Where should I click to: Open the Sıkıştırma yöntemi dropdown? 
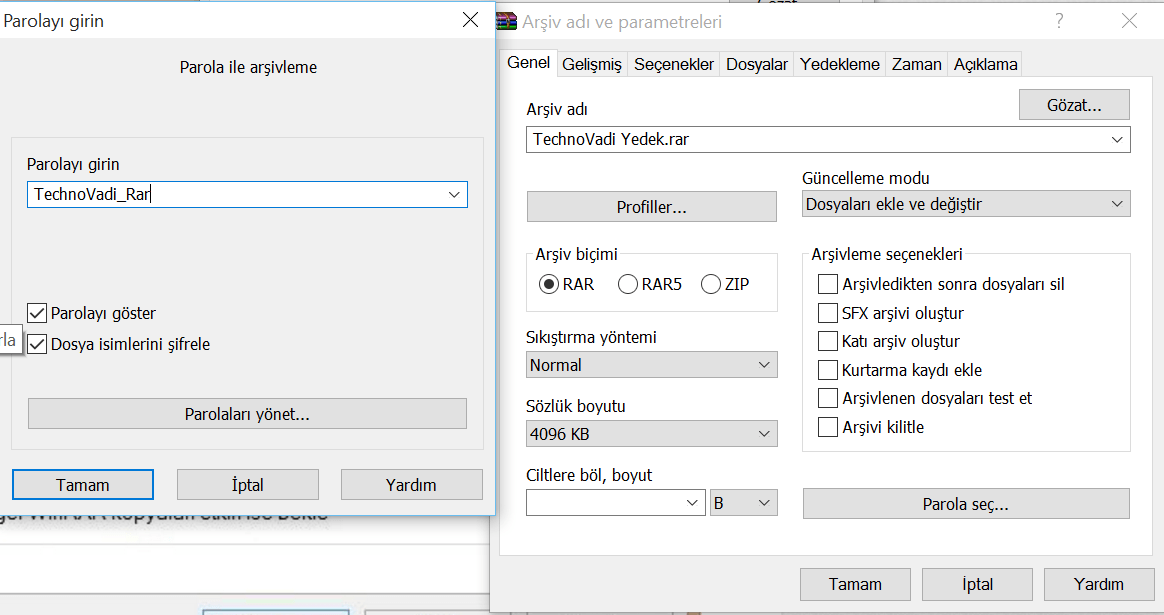point(651,365)
